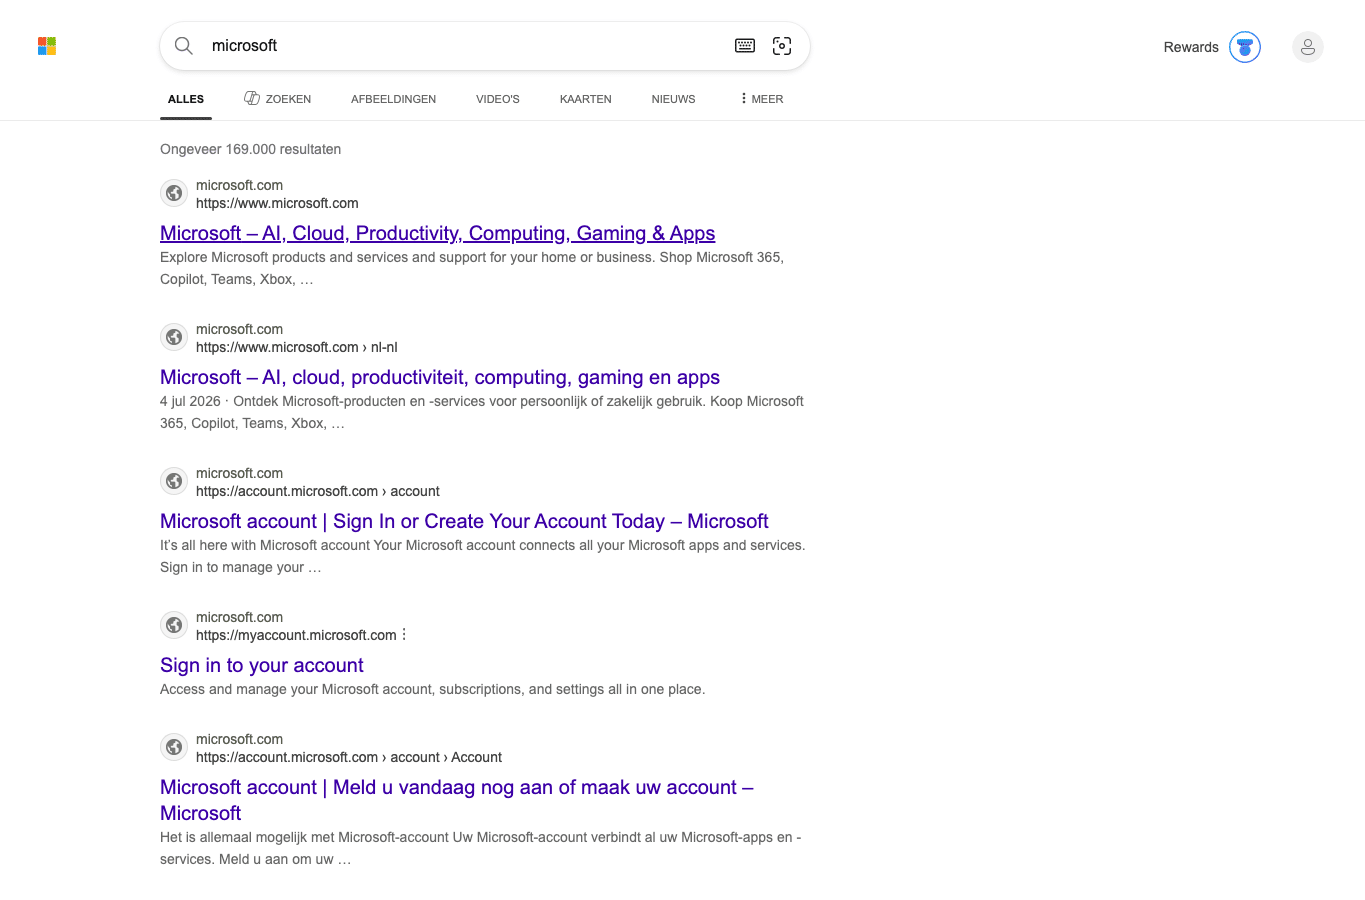
Task: Click the account.microsoft.com › account › Account URL
Action: pos(349,757)
